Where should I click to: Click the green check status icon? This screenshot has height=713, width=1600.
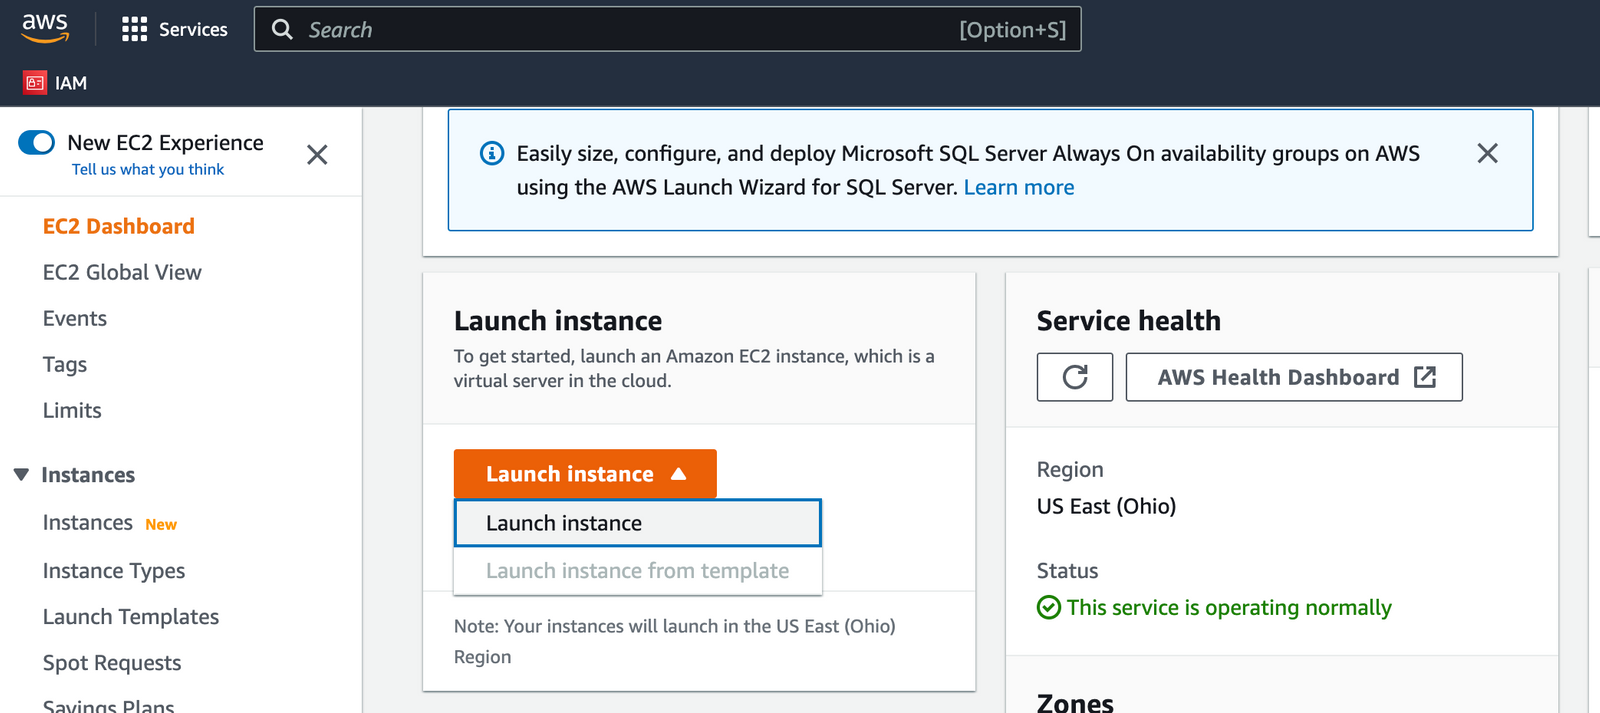[x=1049, y=607]
